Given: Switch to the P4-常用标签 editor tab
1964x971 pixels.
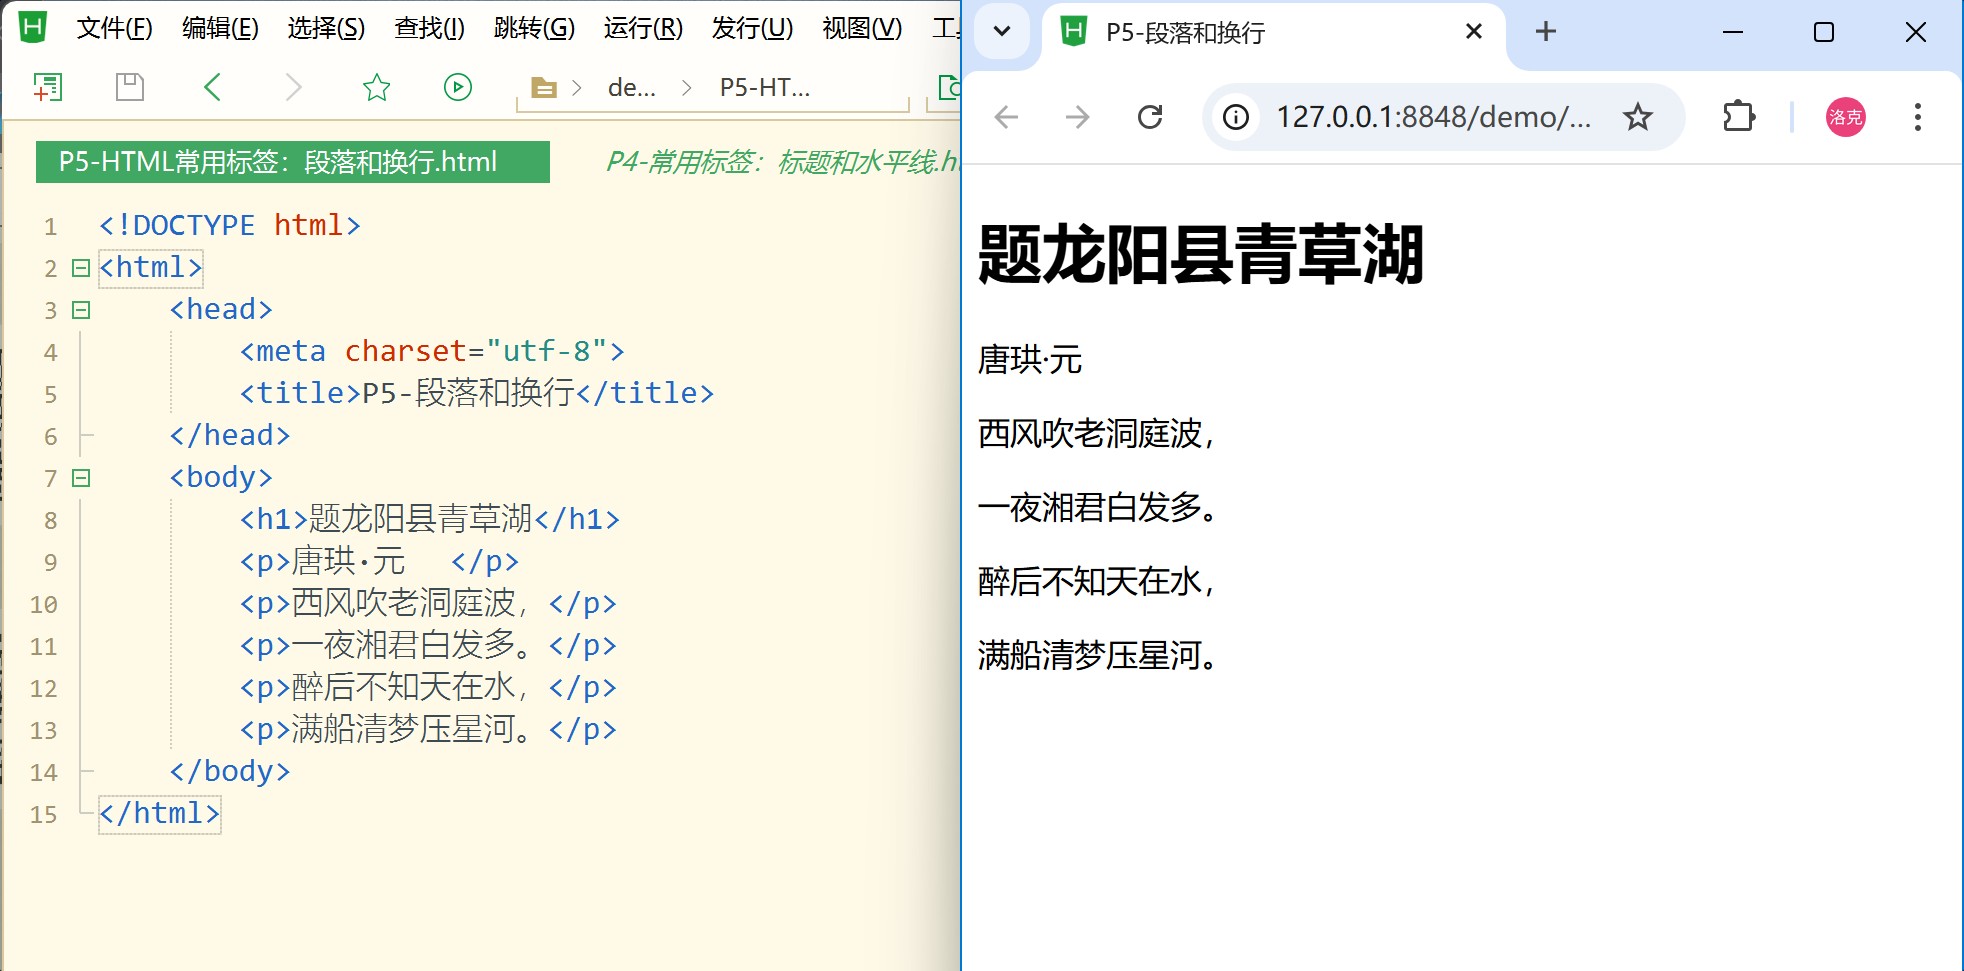Looking at the screenshot, I should tap(782, 162).
